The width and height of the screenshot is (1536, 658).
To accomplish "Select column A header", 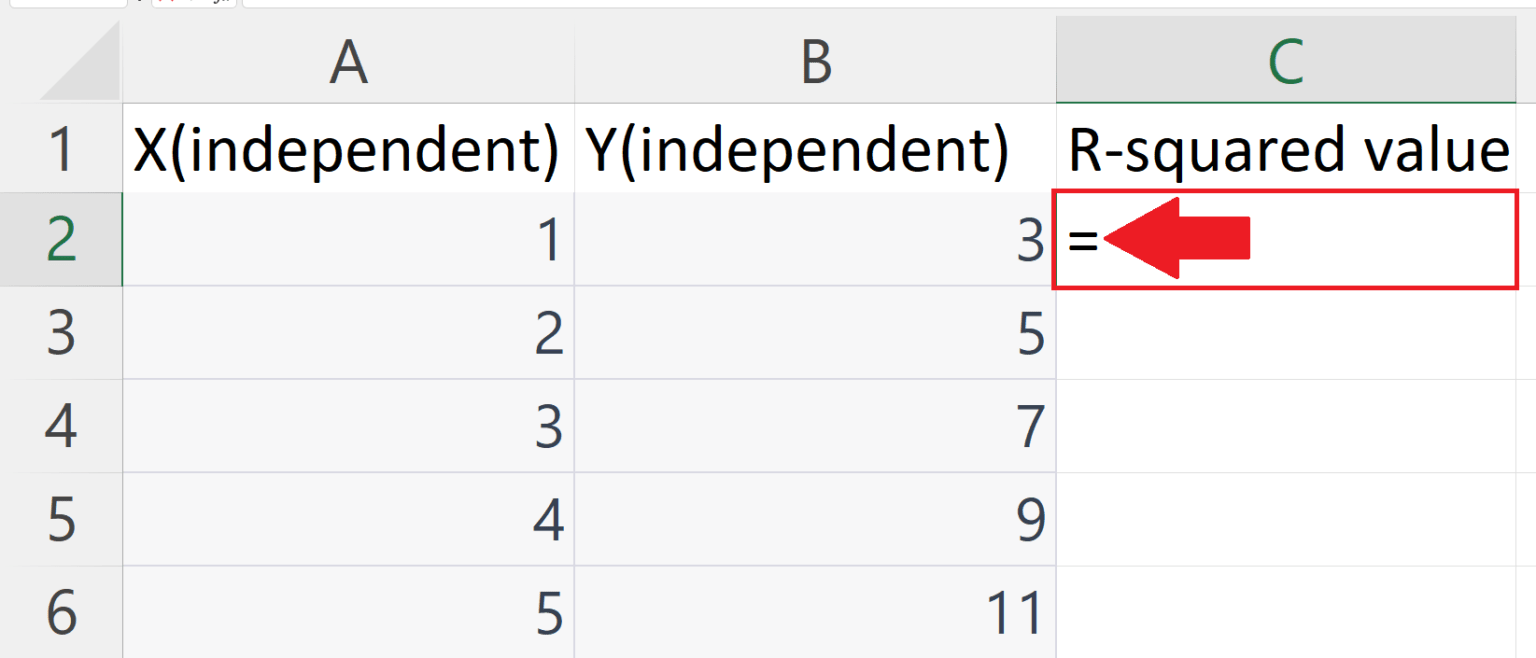I will click(x=348, y=62).
